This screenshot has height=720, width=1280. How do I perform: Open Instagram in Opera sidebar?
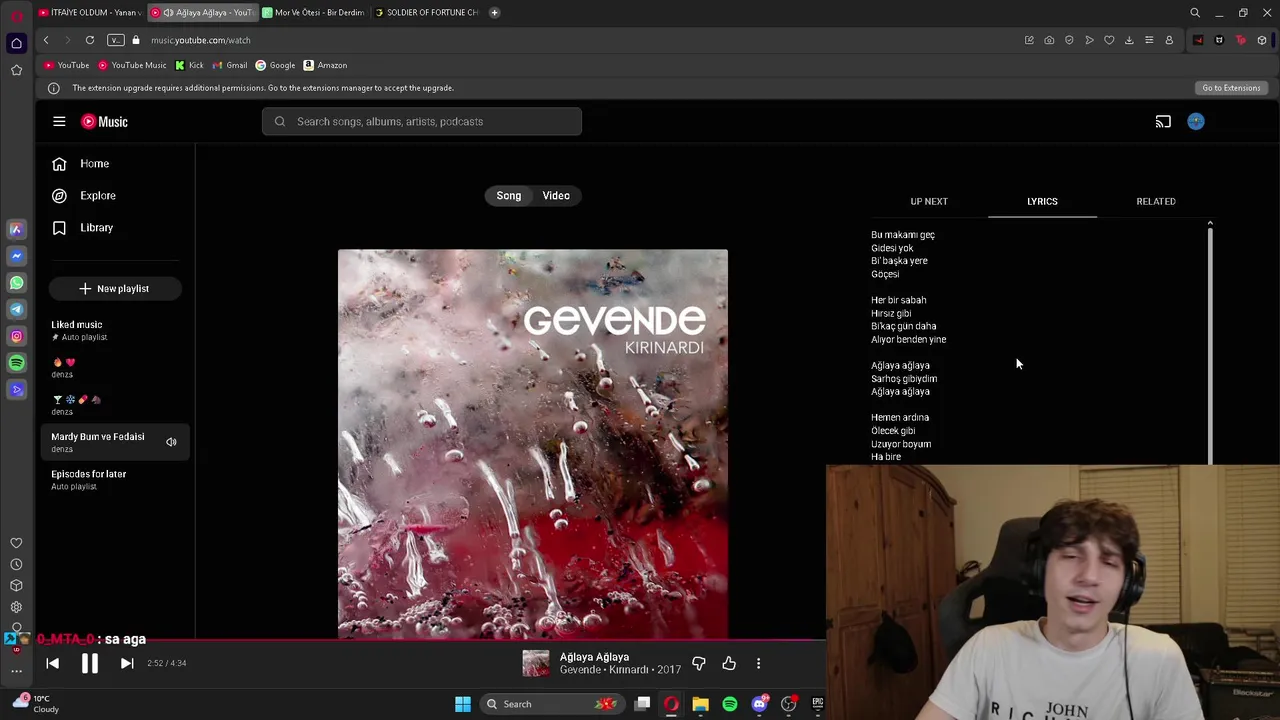tap(16, 336)
